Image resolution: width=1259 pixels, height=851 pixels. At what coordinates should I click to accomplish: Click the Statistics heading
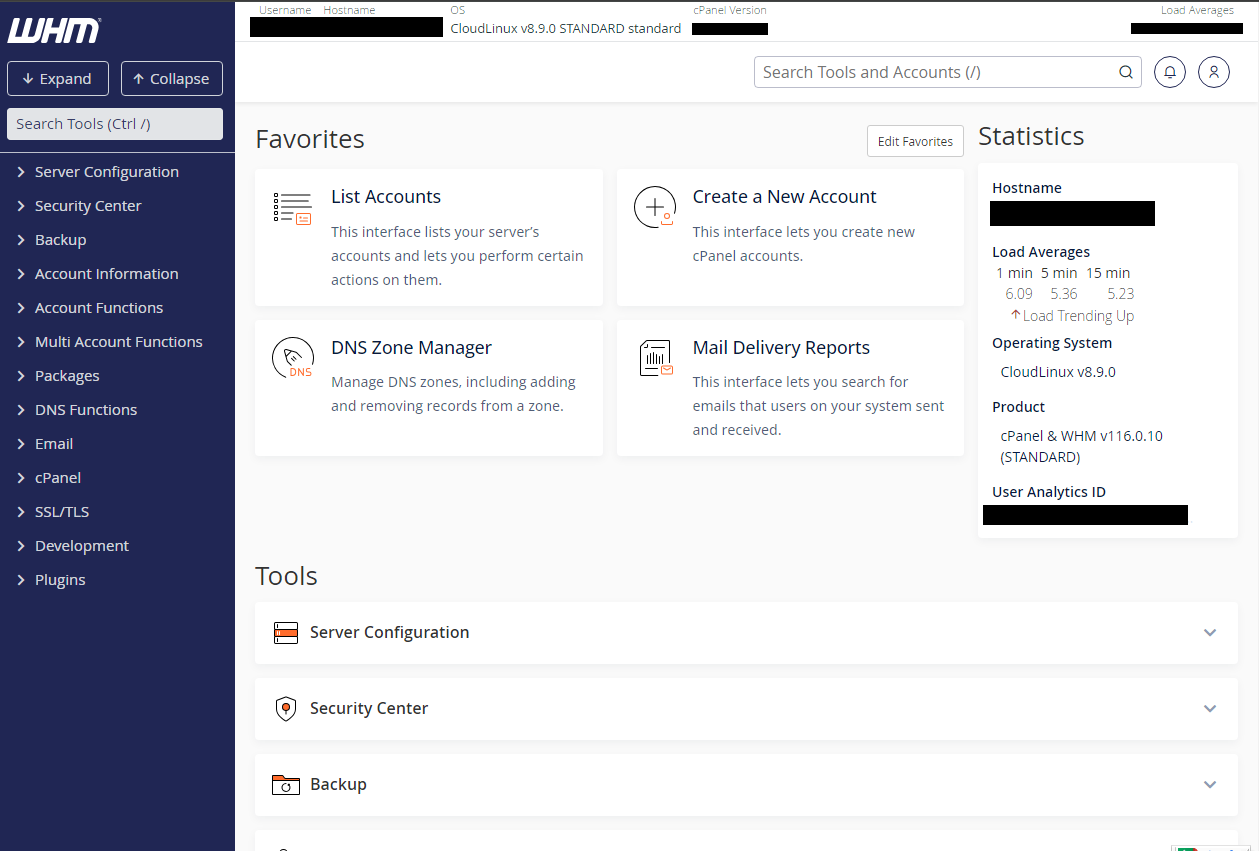coord(1031,136)
